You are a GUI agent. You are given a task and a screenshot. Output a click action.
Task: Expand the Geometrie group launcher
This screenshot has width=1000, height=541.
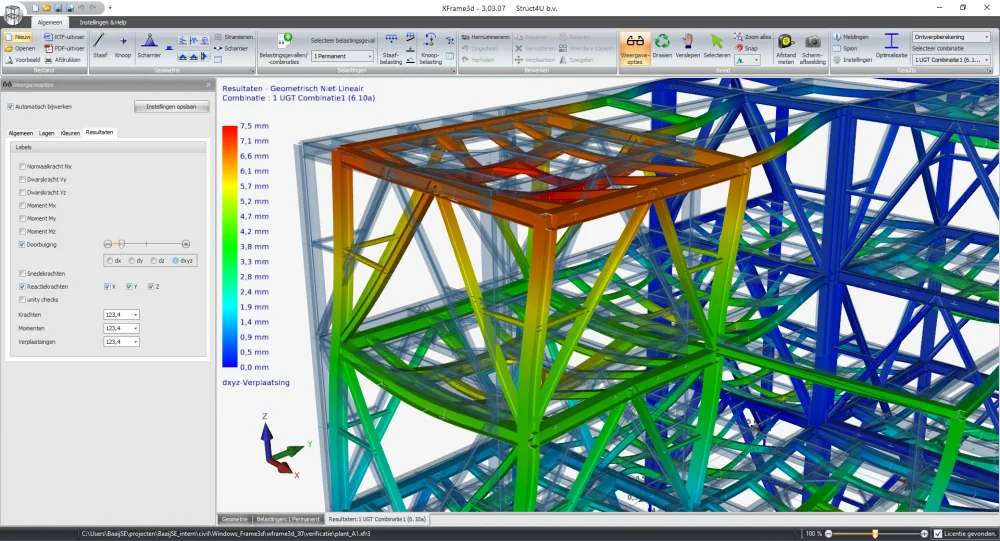coord(252,71)
